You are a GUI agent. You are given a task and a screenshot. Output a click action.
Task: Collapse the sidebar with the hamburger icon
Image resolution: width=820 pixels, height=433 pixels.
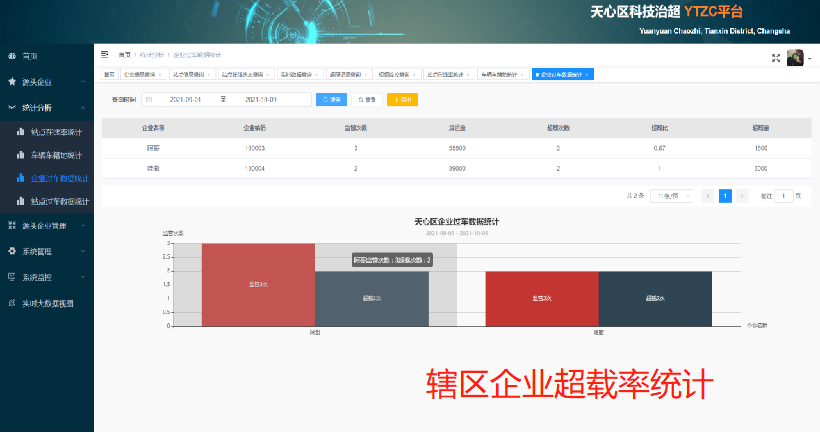tap(105, 54)
